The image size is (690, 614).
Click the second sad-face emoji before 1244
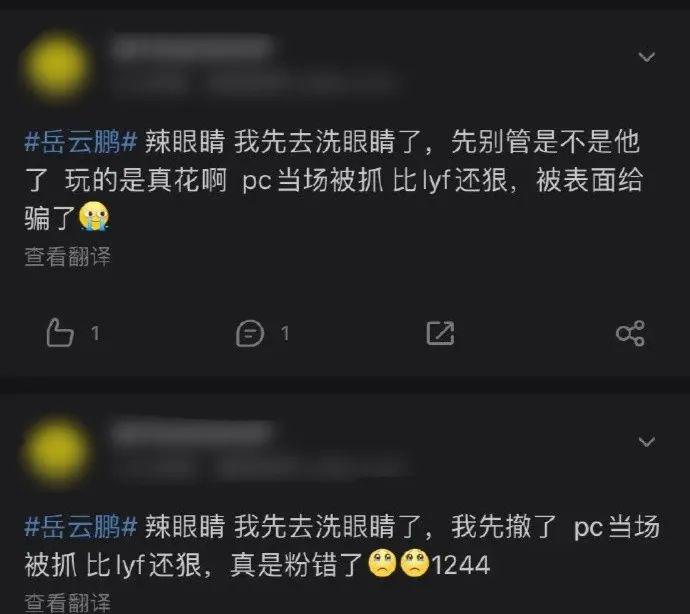415,563
